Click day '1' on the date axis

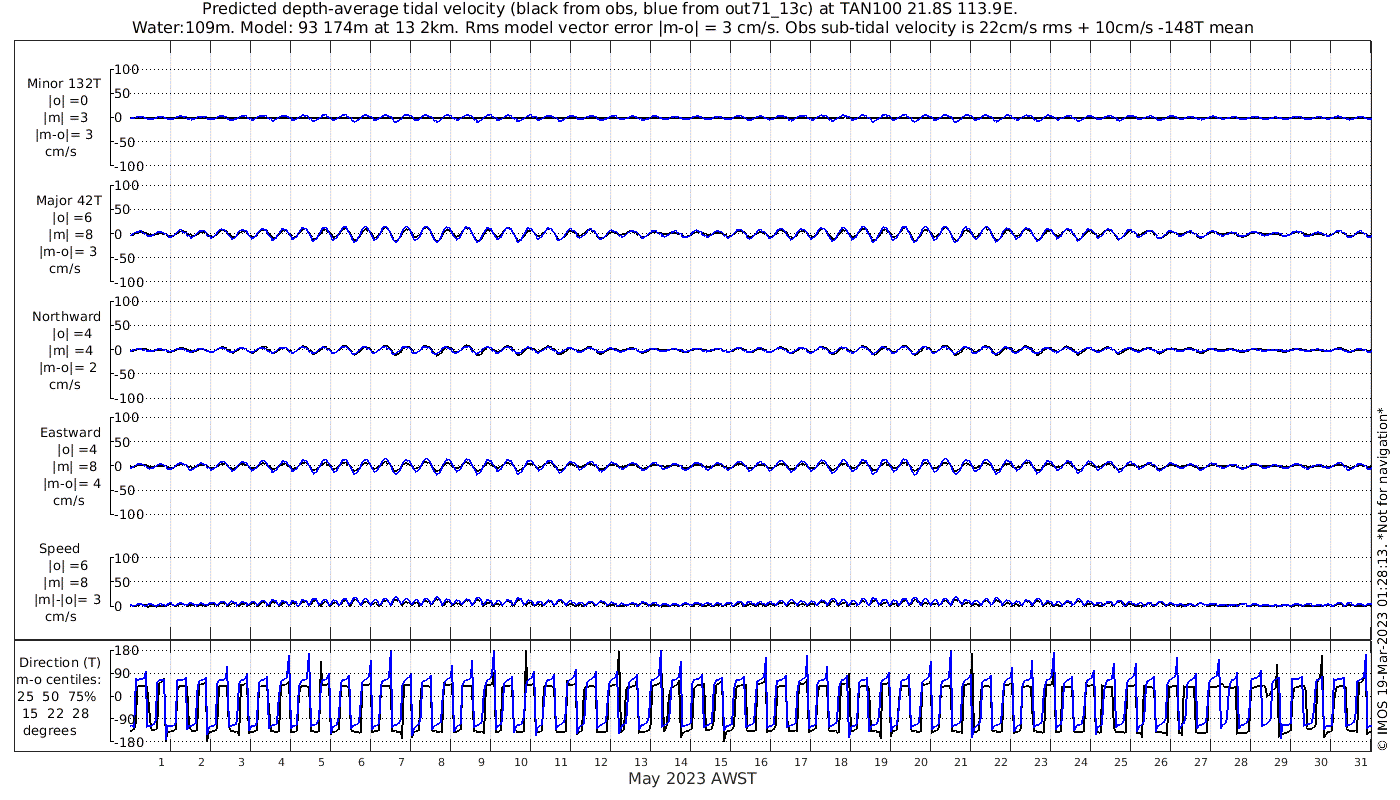click(x=161, y=762)
